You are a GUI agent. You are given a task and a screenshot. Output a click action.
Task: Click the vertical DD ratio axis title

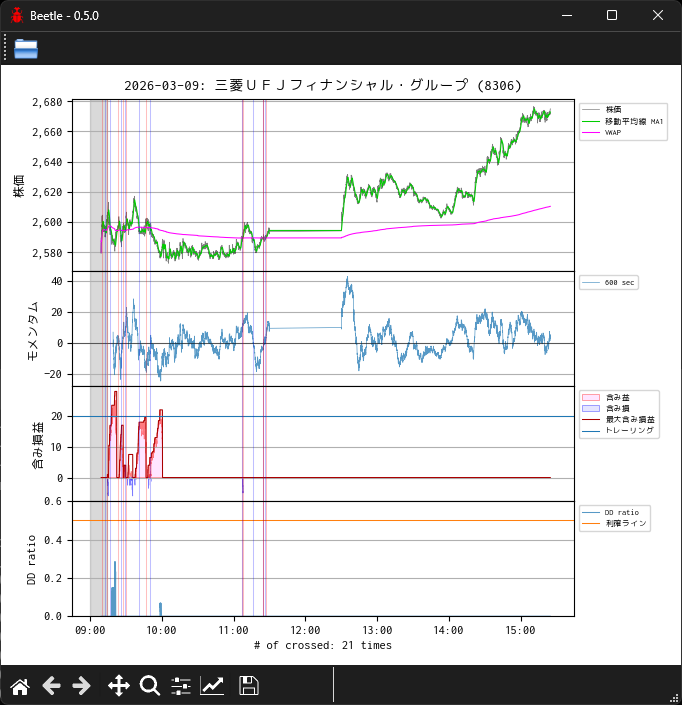pyautogui.click(x=31, y=560)
